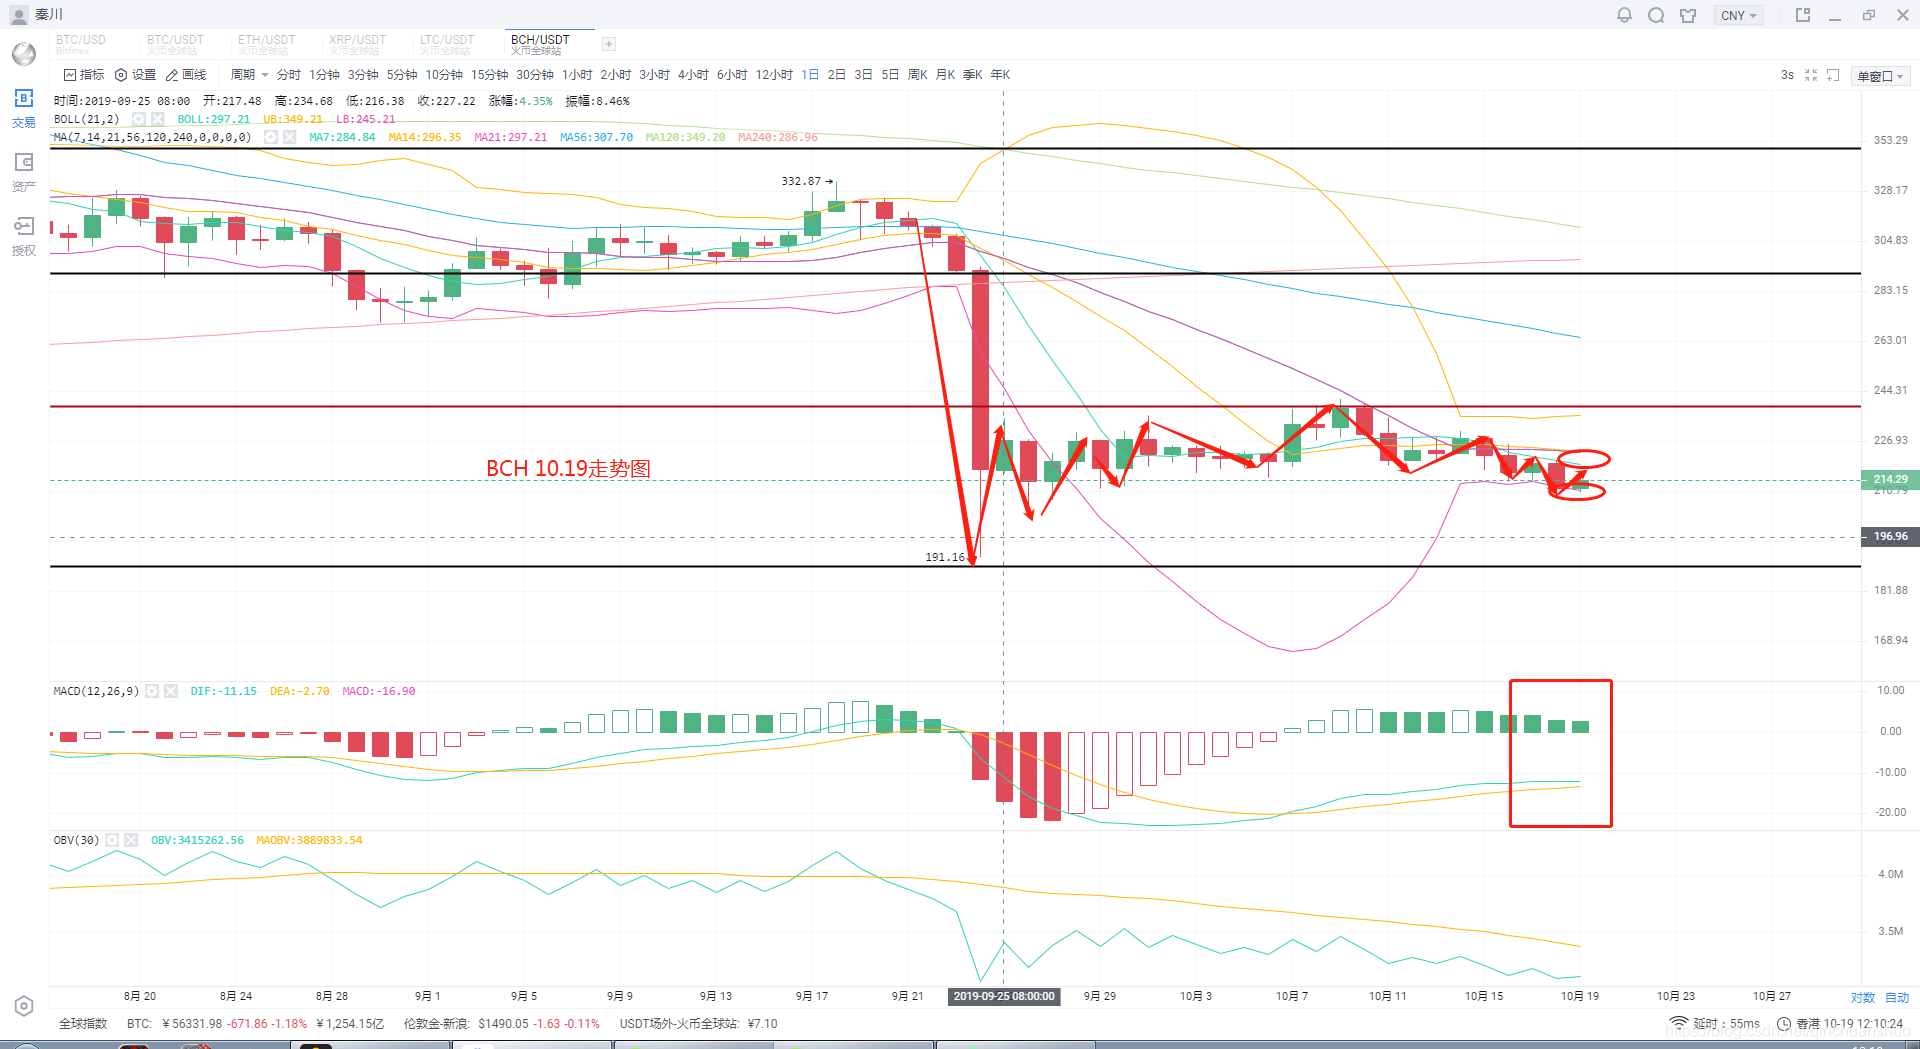Switch to the ETH/USDT tab
Image resolution: width=1920 pixels, height=1049 pixels.
(266, 44)
